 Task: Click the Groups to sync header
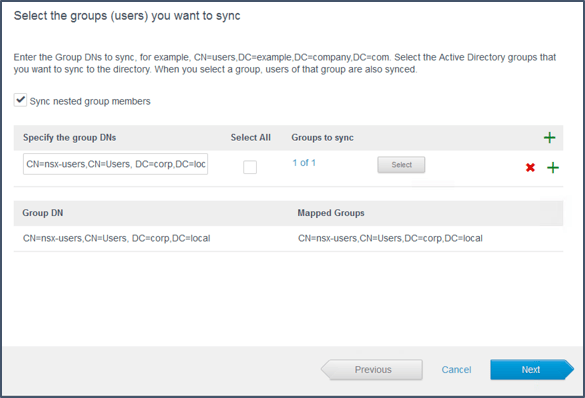[x=322, y=138]
